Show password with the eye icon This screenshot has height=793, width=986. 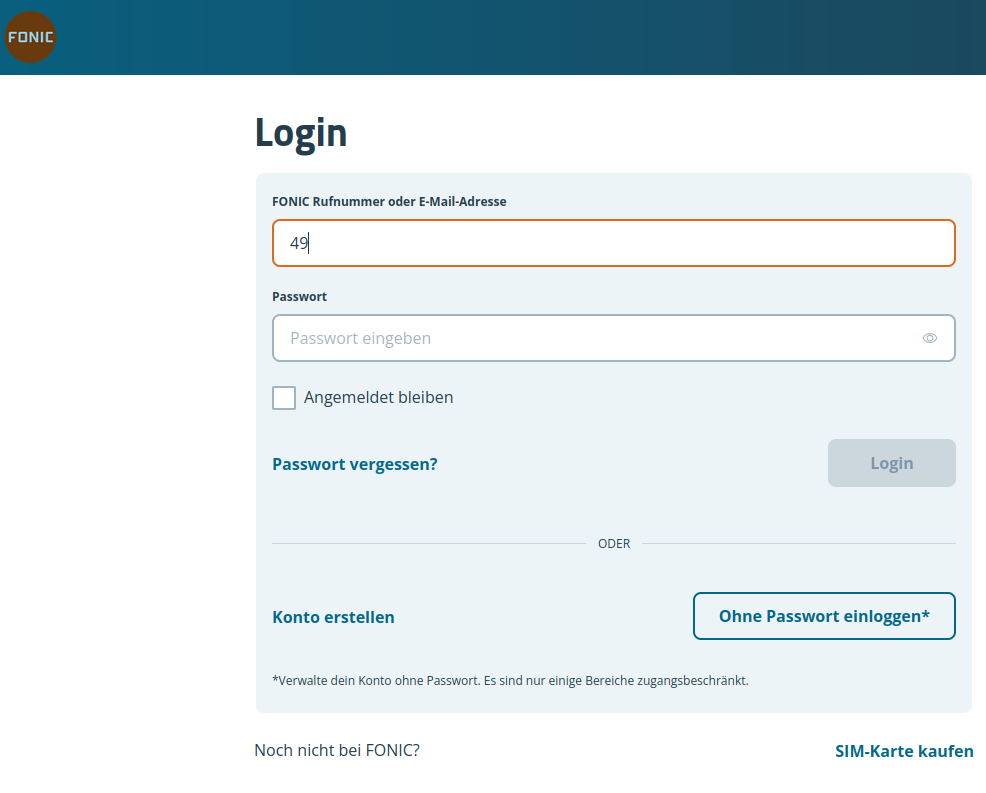[930, 338]
